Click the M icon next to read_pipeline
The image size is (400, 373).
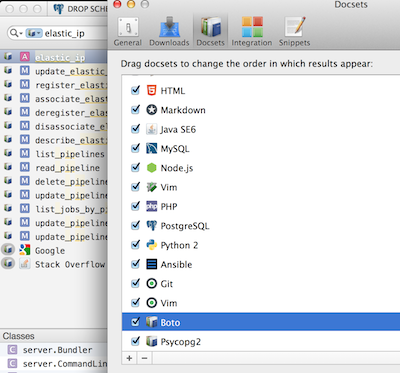click(x=25, y=167)
